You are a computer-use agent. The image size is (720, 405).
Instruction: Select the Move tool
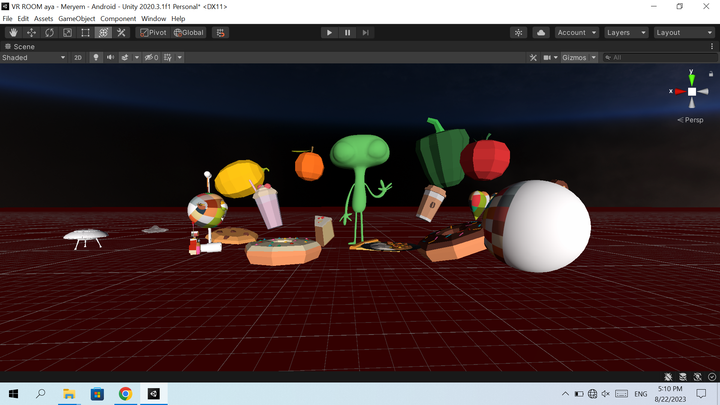tap(31, 32)
